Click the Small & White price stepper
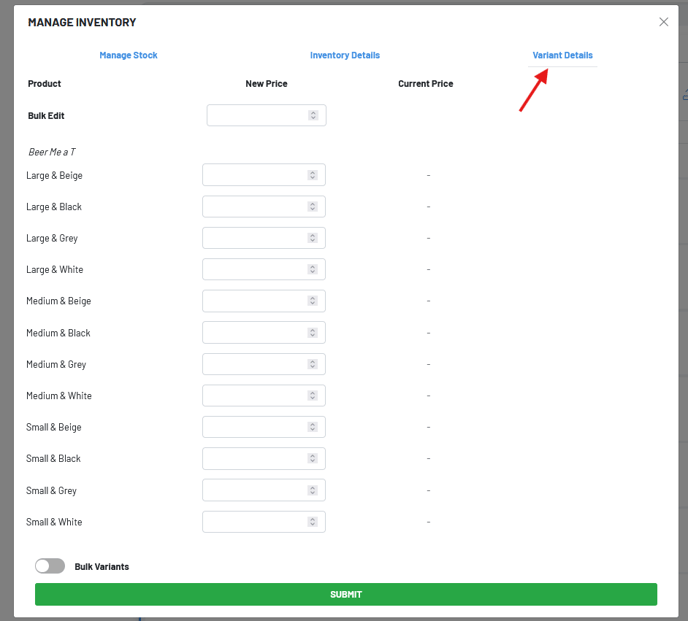This screenshot has width=688, height=621. 312,522
